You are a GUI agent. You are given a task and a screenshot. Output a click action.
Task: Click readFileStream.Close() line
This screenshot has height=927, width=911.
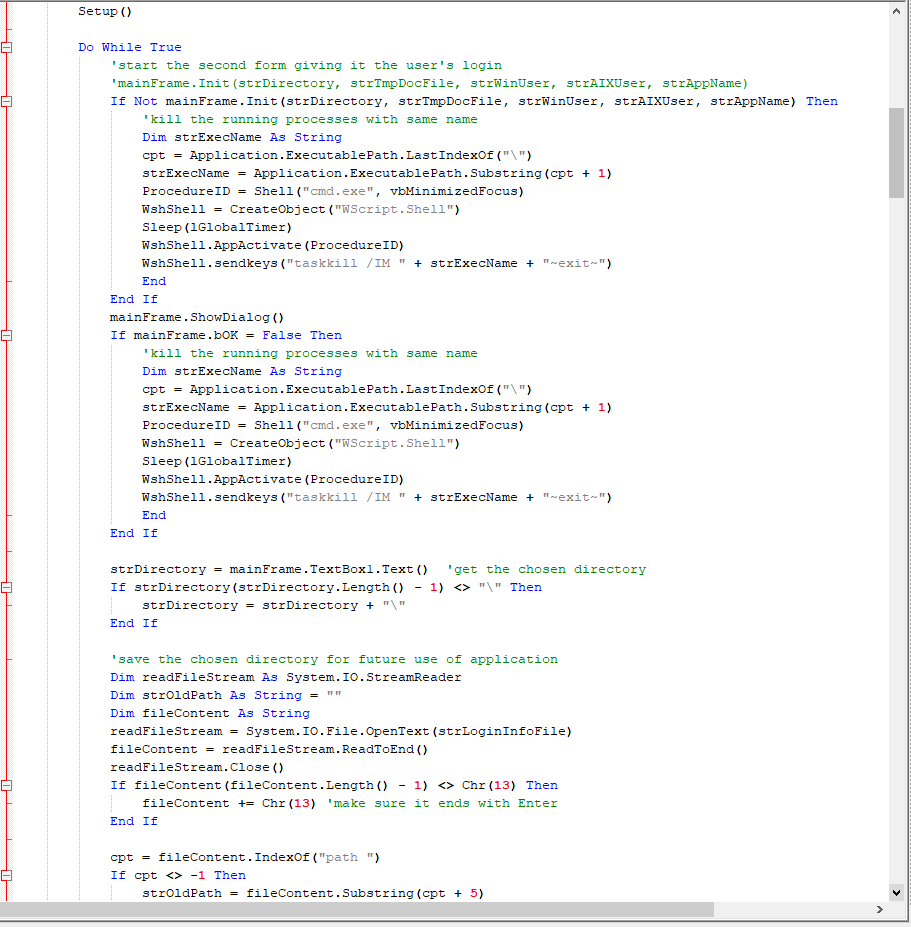[x=197, y=767]
